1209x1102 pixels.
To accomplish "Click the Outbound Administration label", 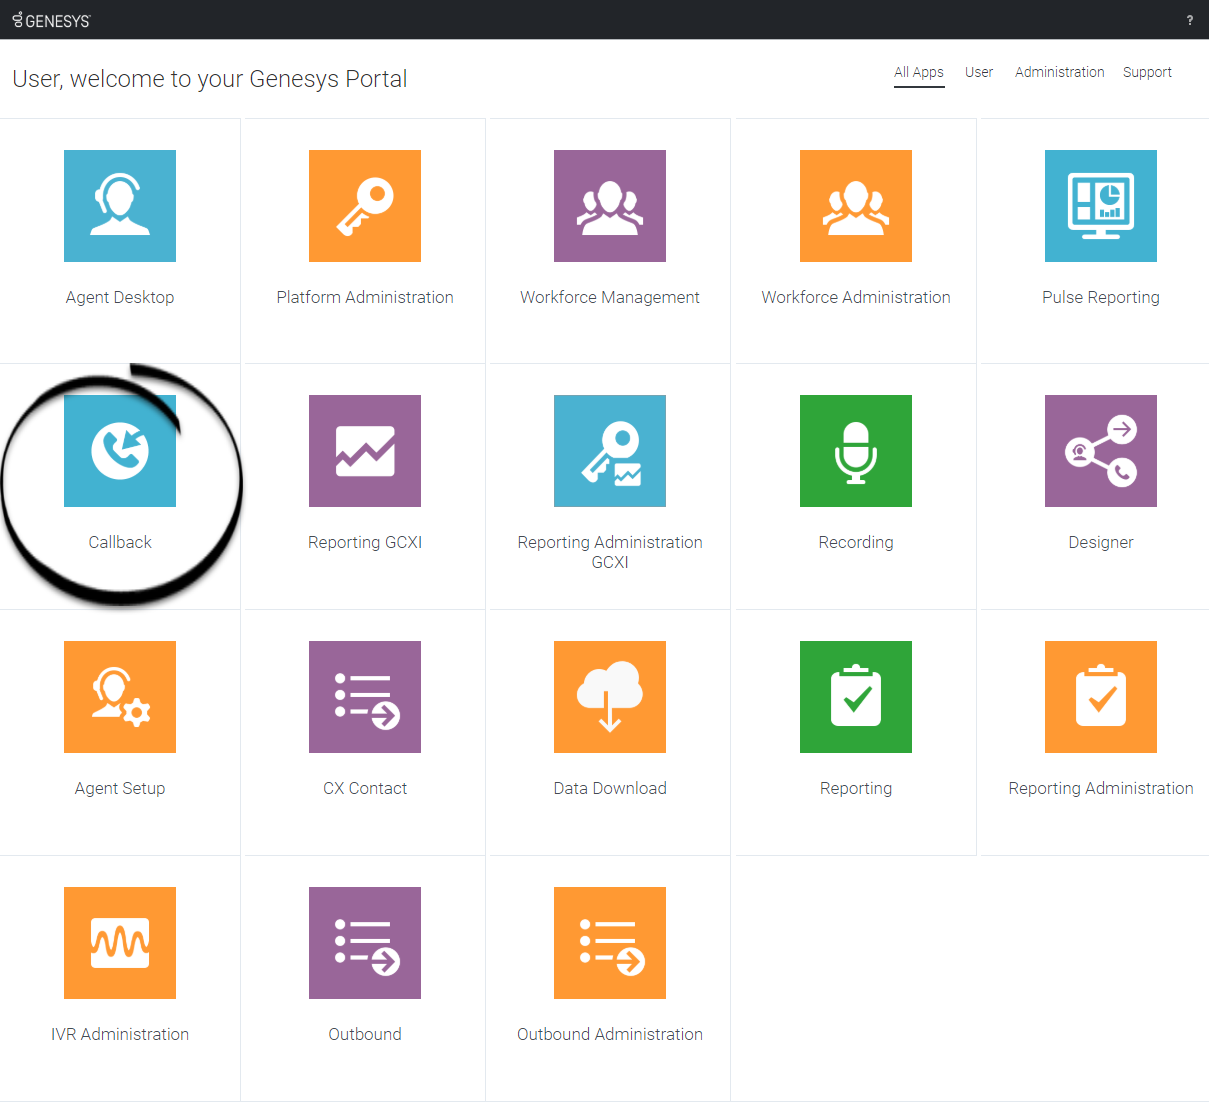I will tap(610, 1034).
